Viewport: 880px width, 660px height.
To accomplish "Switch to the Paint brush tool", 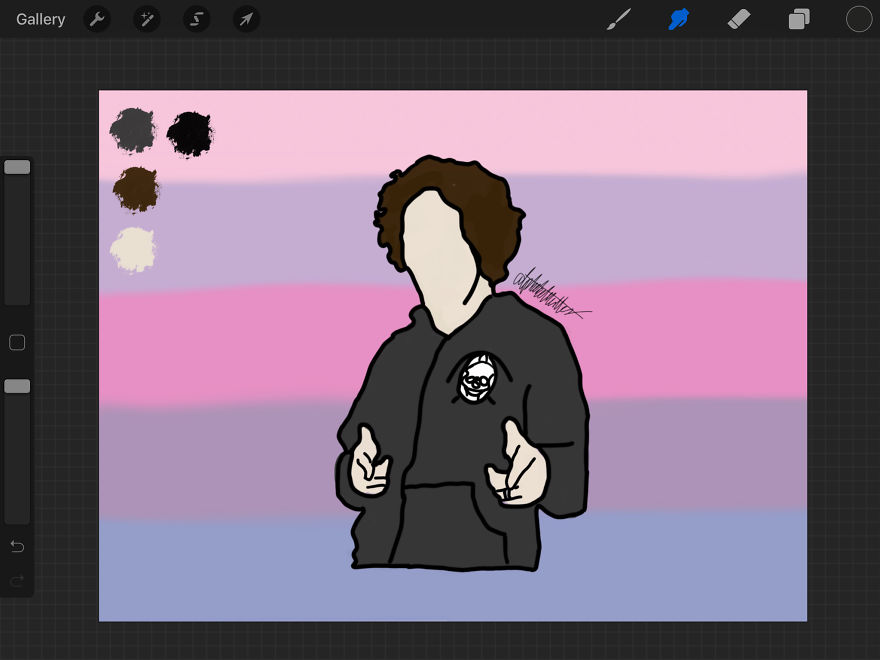I will coord(618,18).
